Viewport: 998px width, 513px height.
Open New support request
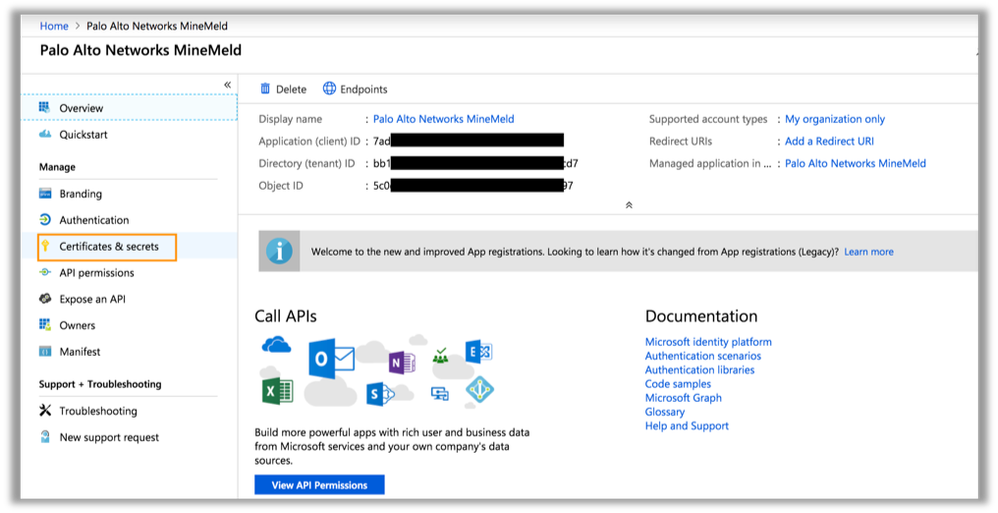coord(109,437)
